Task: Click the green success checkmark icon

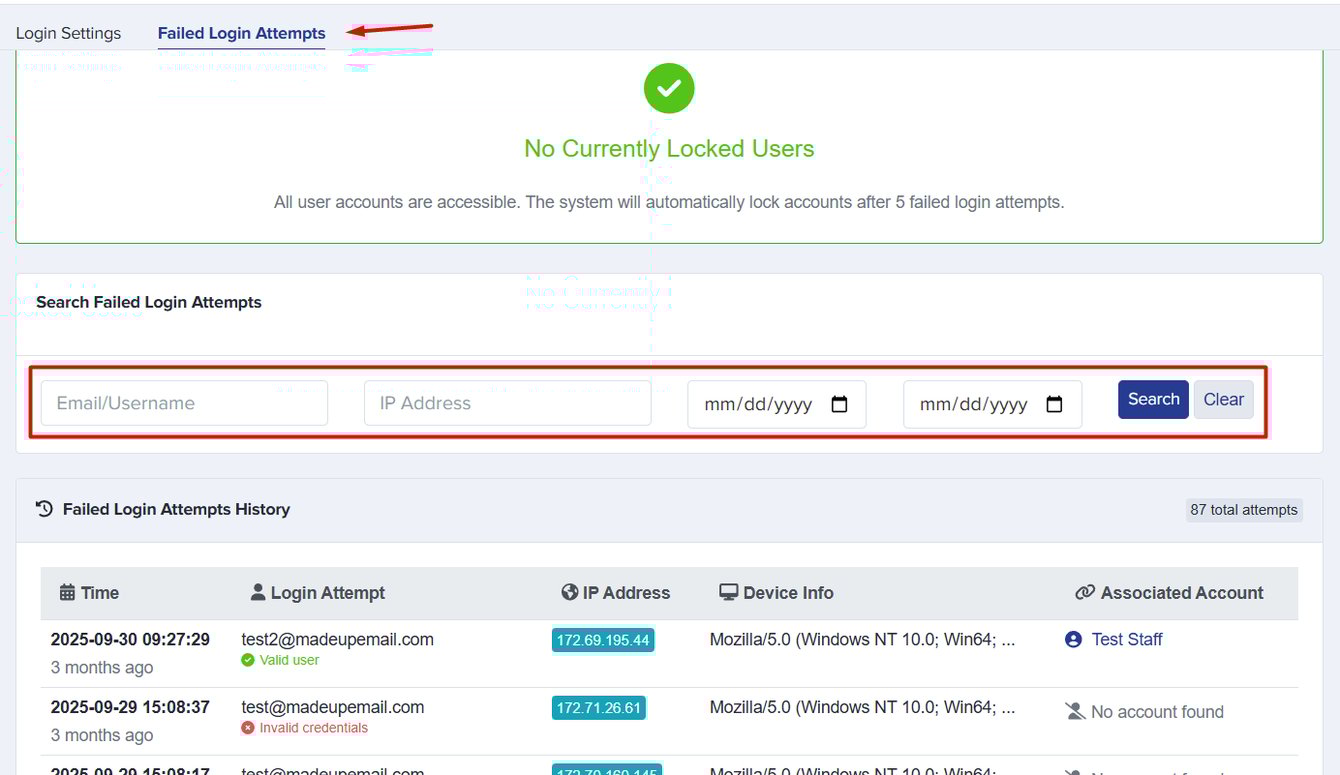Action: pos(668,88)
